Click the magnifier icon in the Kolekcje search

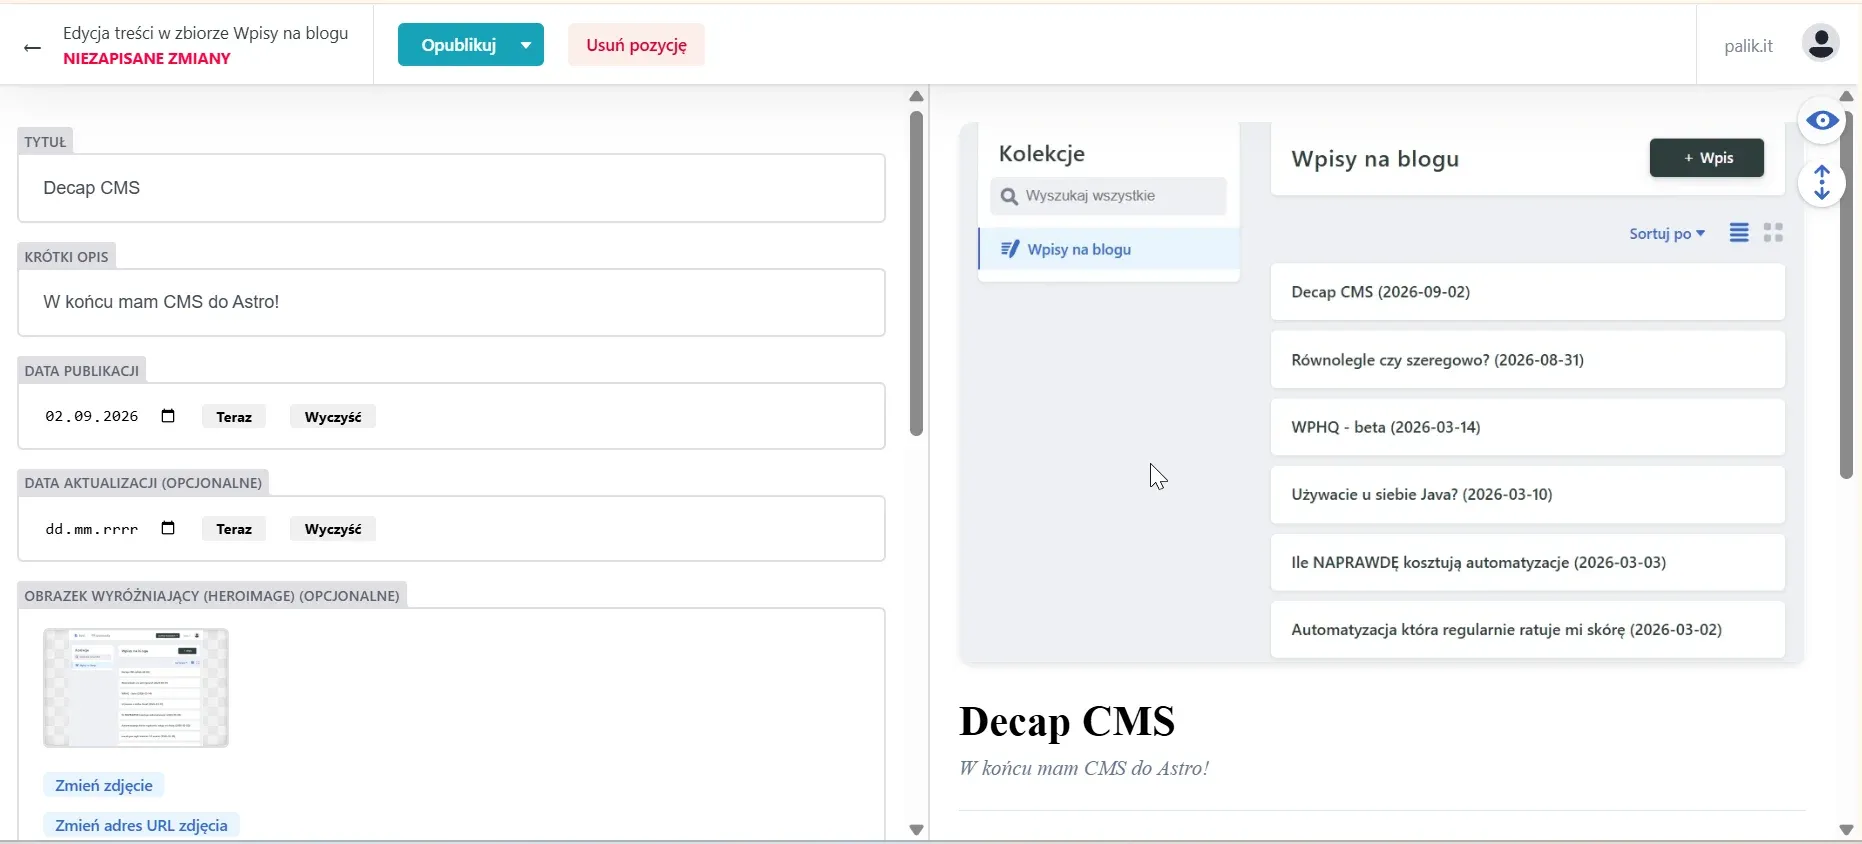[1009, 196]
